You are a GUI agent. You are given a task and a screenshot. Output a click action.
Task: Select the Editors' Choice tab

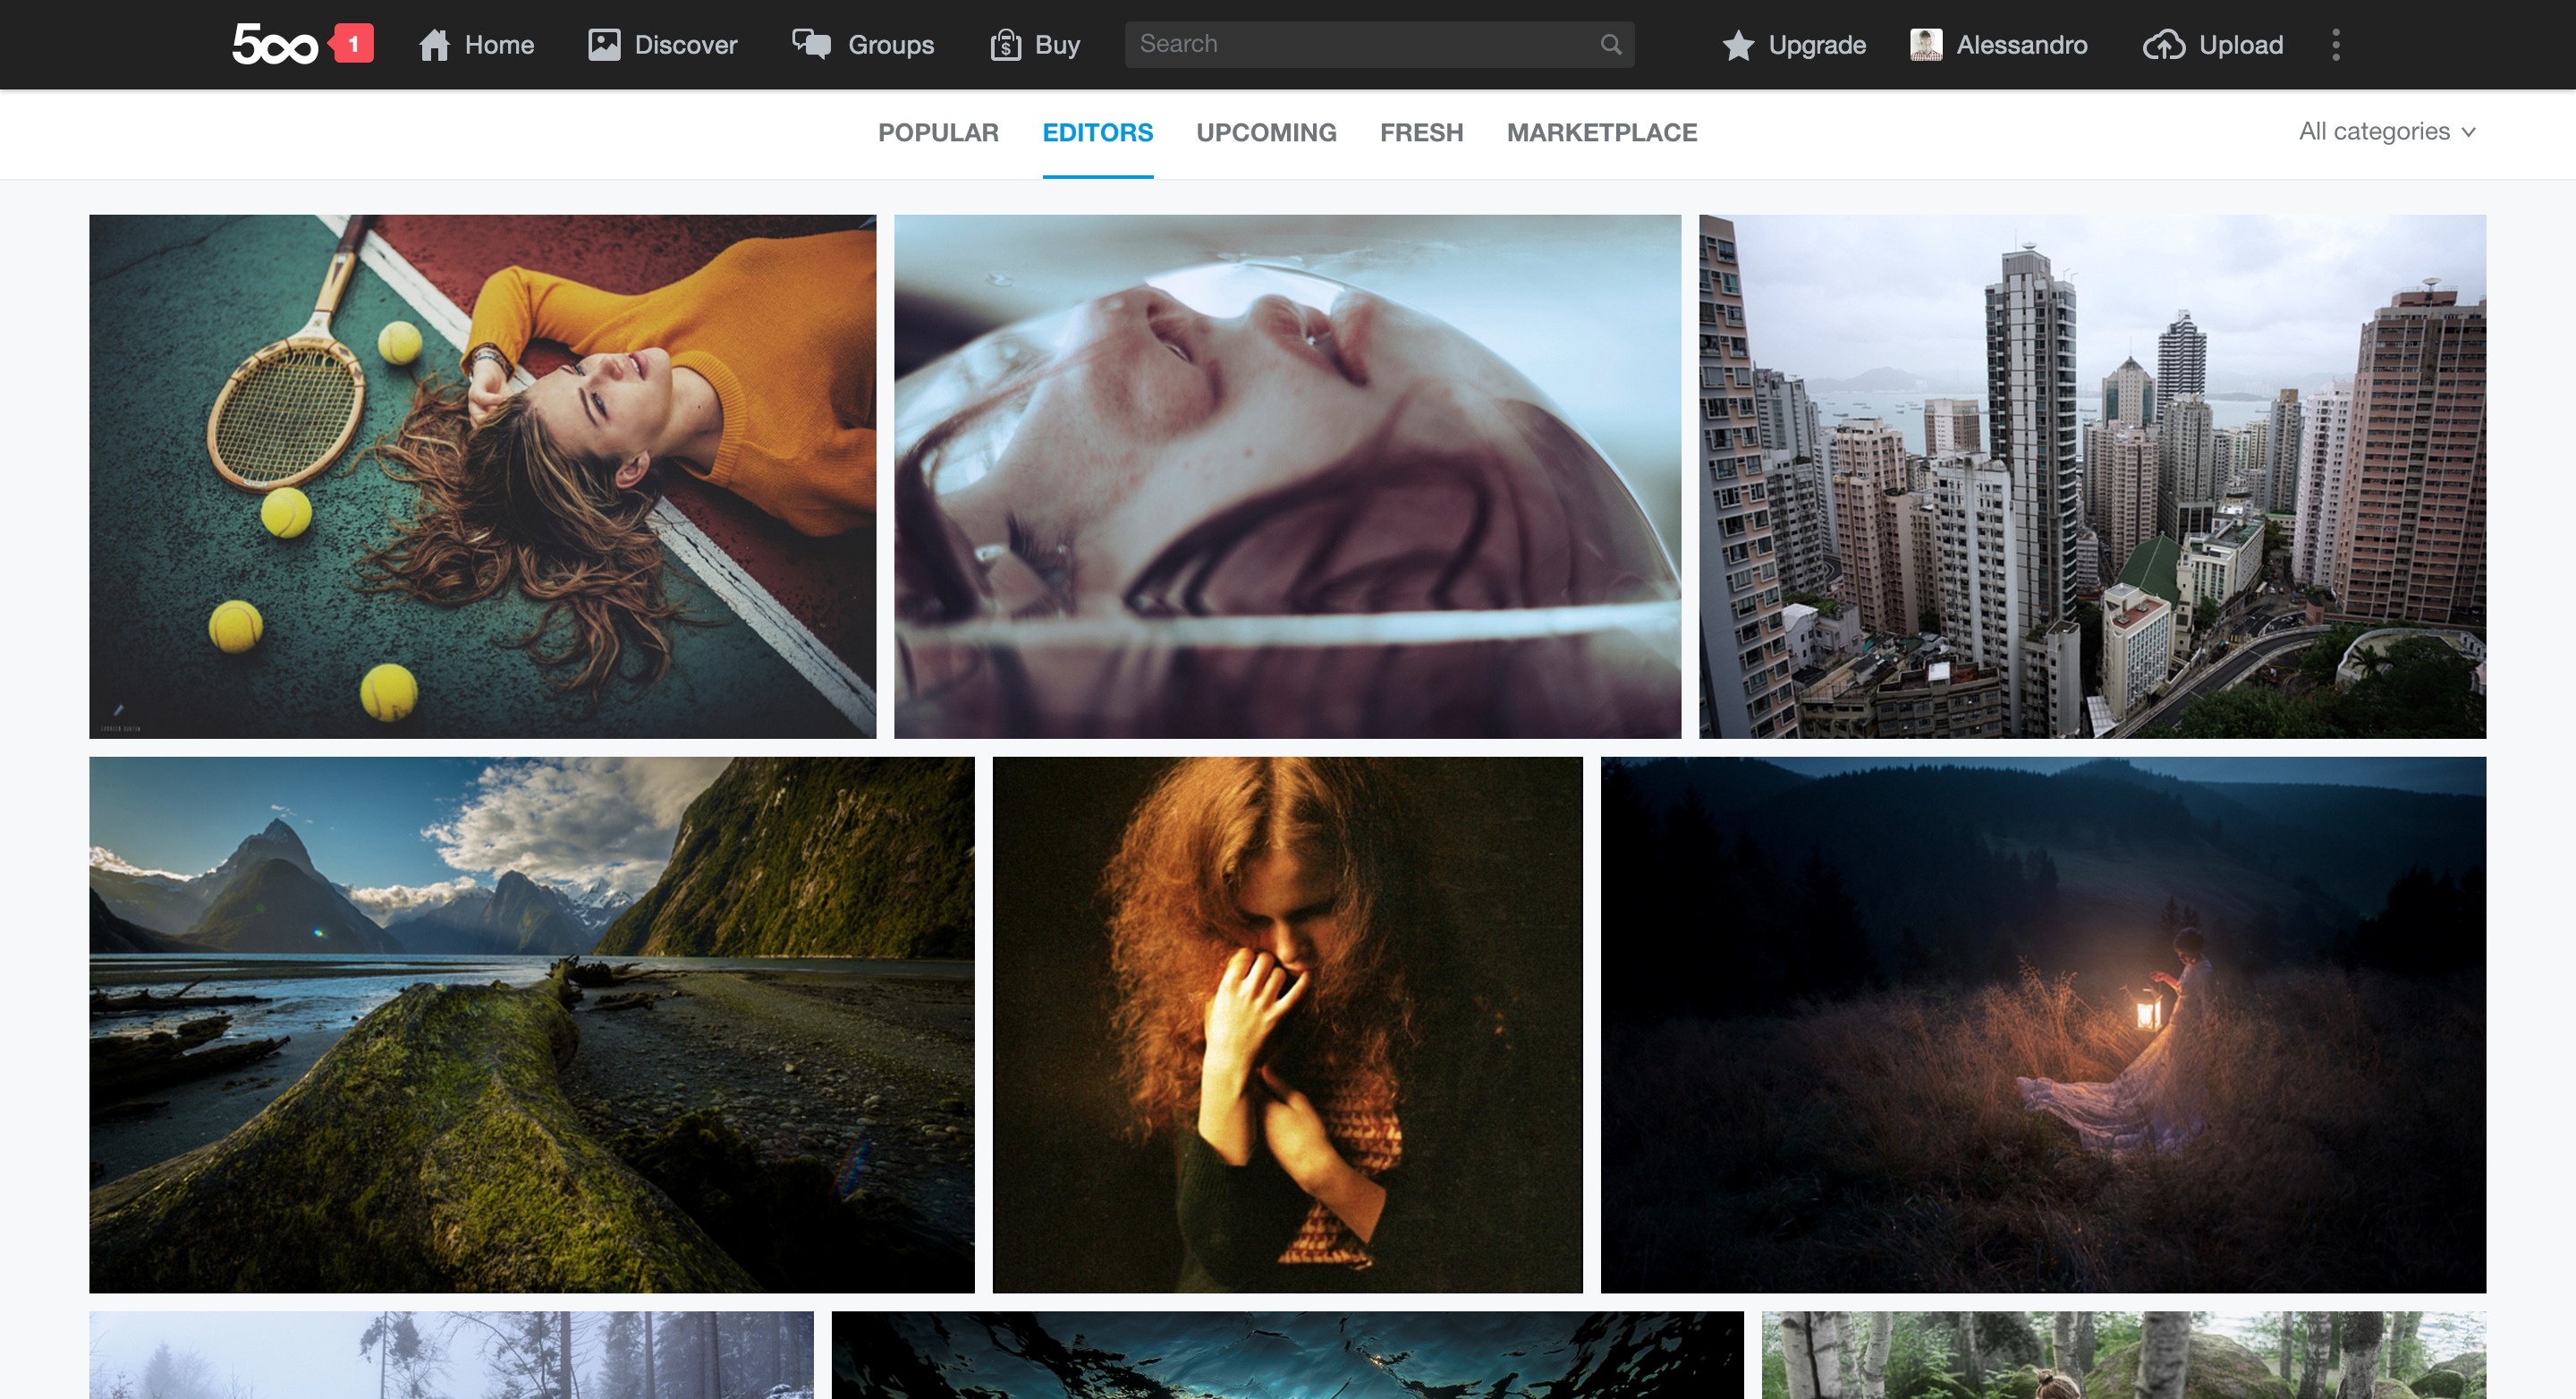click(1097, 132)
